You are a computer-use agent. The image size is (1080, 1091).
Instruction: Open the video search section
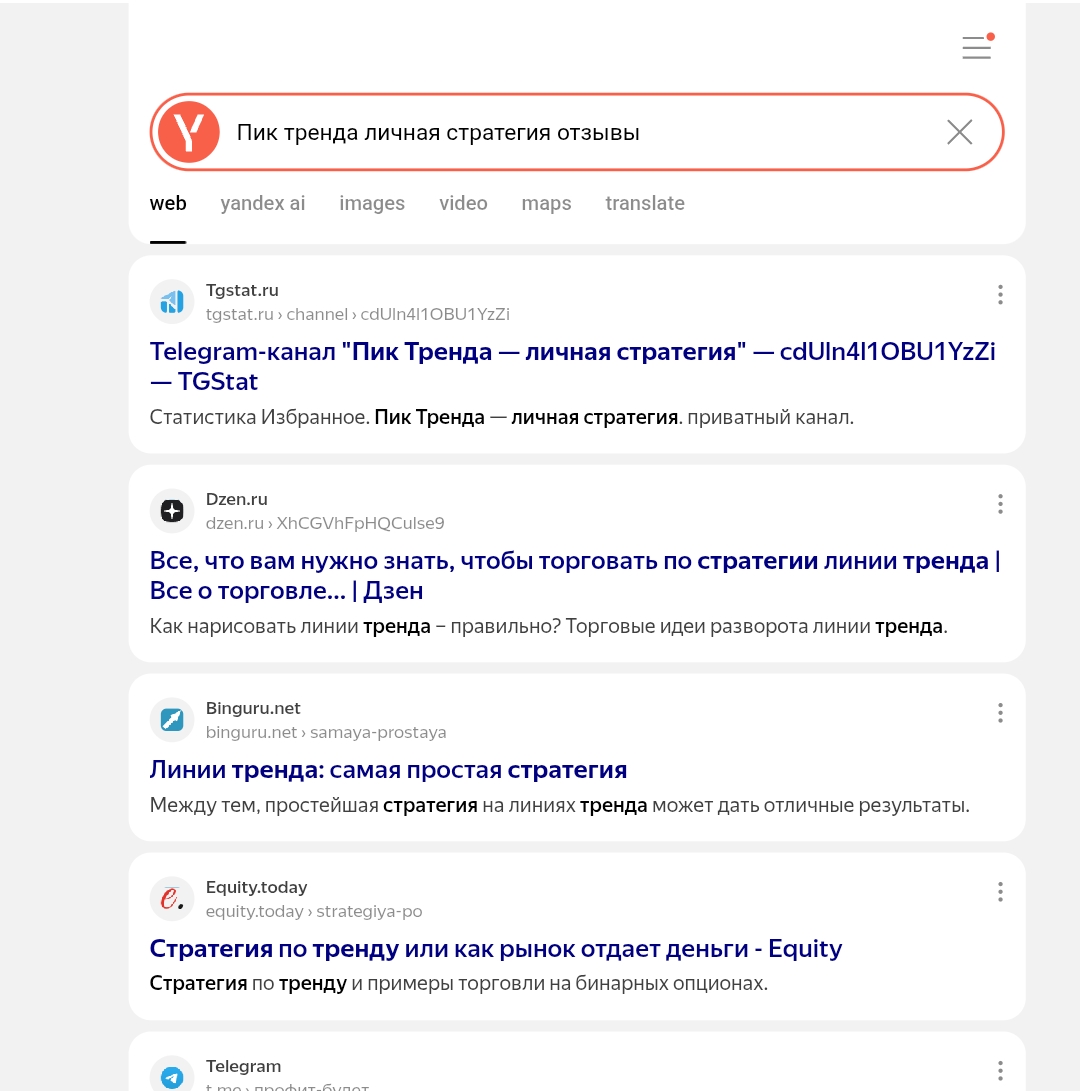(x=463, y=203)
